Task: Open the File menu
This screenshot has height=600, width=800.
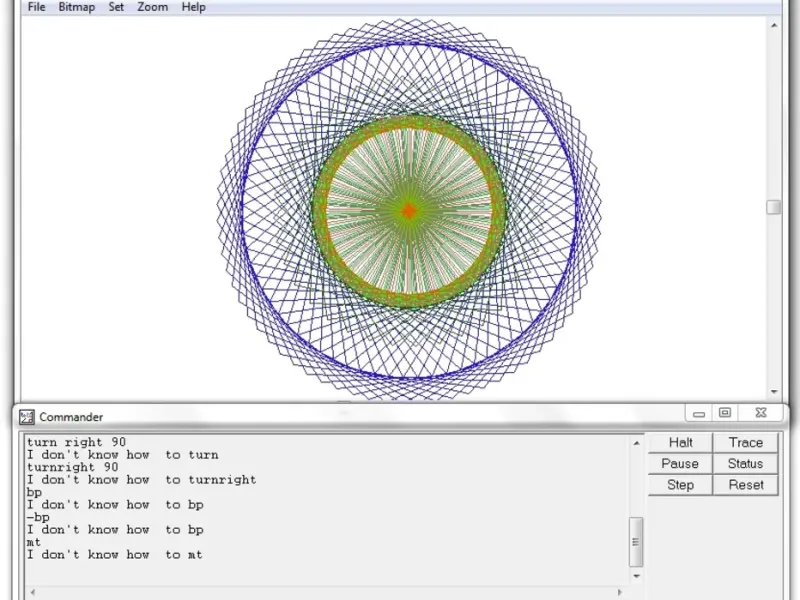Action: click(x=36, y=7)
